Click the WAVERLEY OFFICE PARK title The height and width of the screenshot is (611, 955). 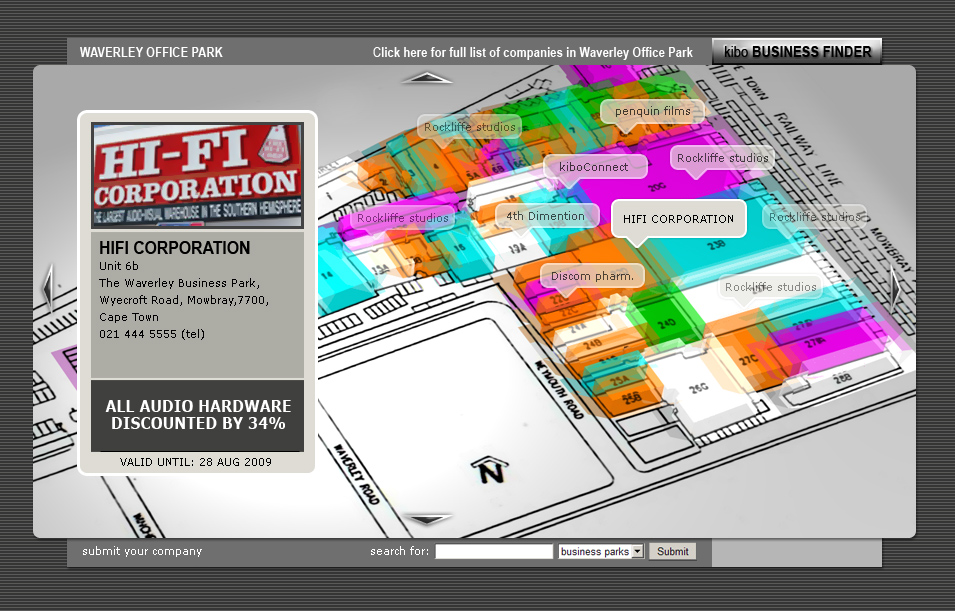151,52
